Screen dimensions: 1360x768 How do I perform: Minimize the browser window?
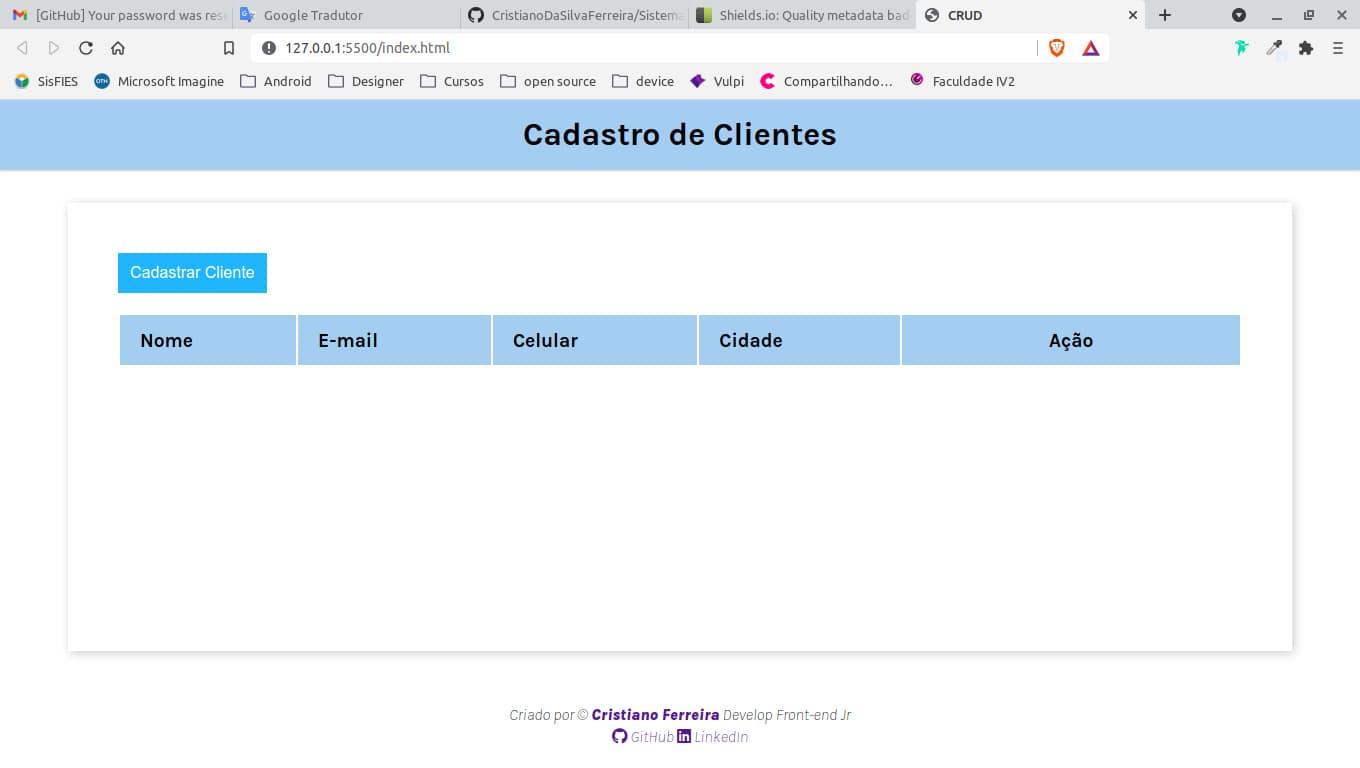click(x=1276, y=15)
